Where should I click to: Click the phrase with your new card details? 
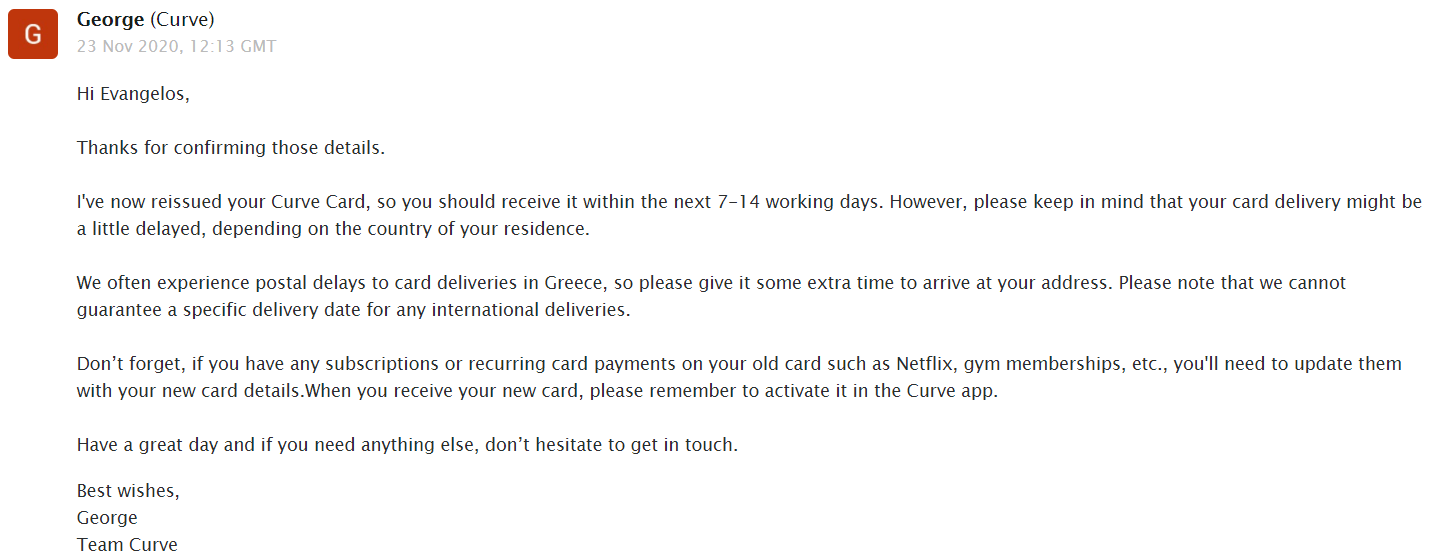coord(189,391)
